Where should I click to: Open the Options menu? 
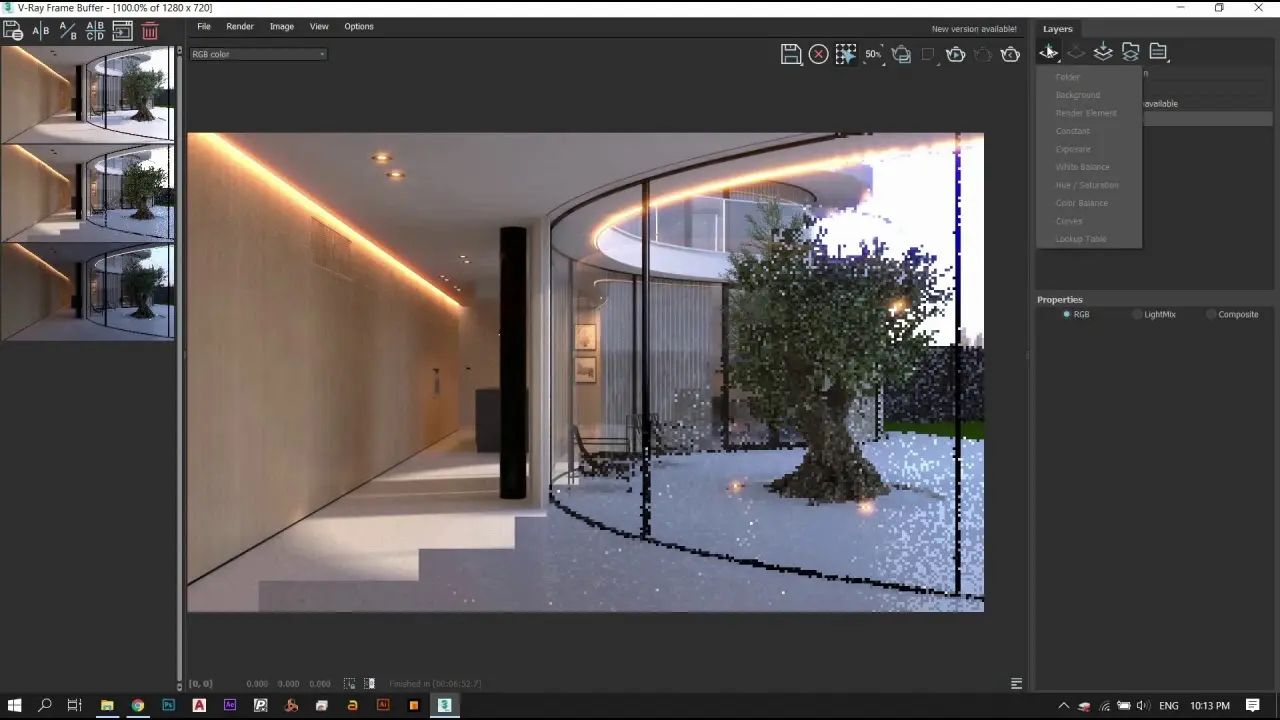coord(359,26)
